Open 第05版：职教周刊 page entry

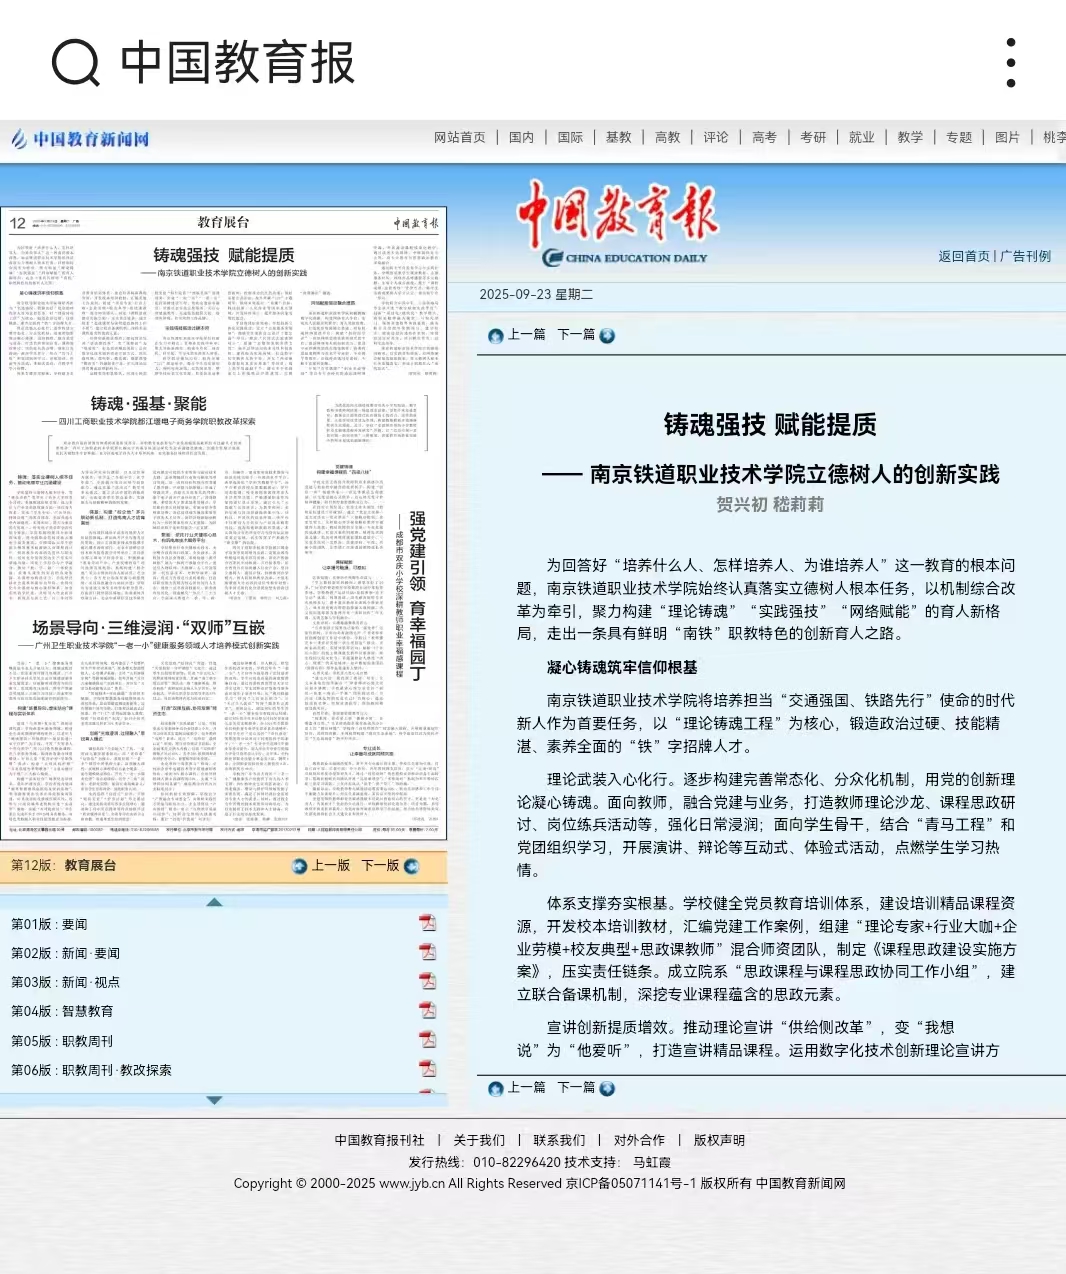[62, 1041]
